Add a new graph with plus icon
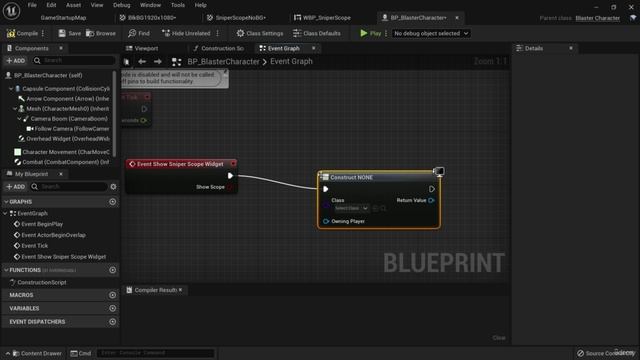 [x=113, y=202]
